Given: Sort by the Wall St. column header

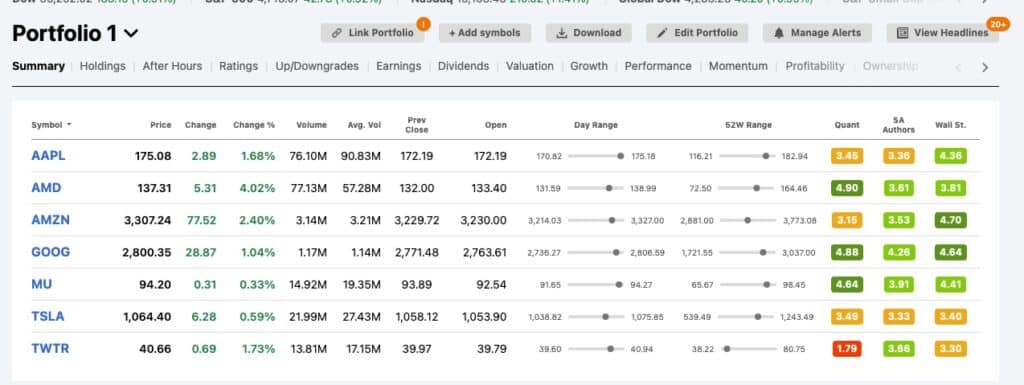Looking at the screenshot, I should 950,125.
